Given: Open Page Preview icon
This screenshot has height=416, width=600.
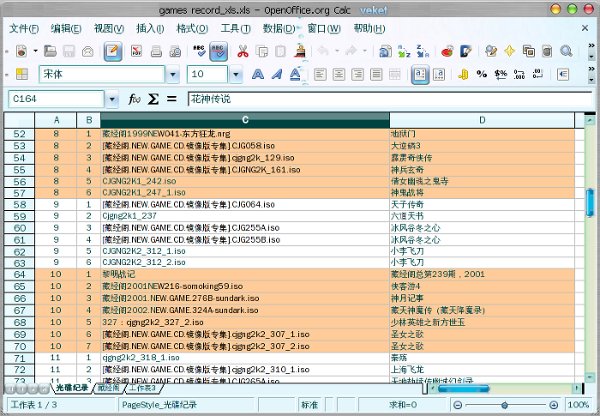Looking at the screenshot, I should [175, 51].
